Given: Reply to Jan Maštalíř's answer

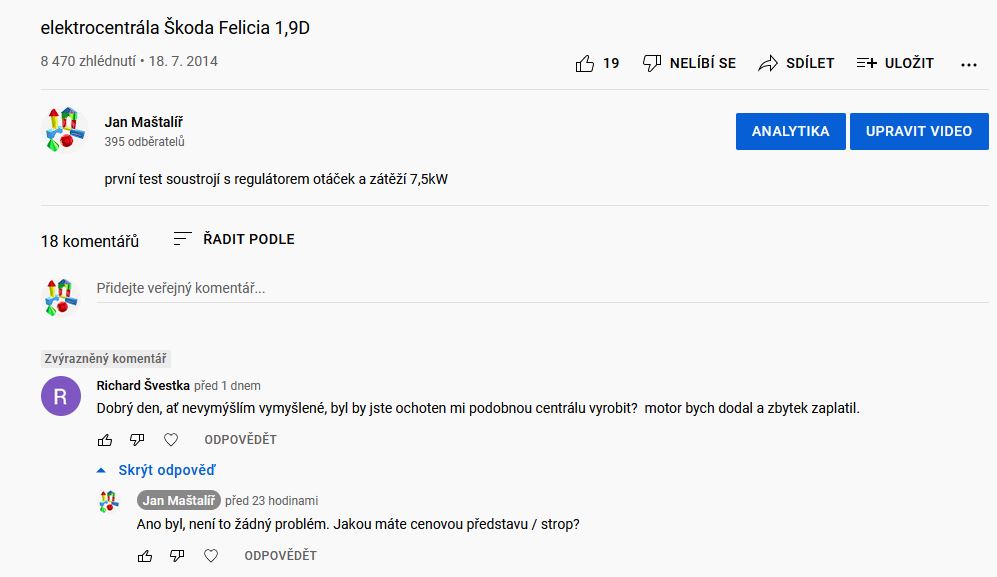Looking at the screenshot, I should click(280, 556).
